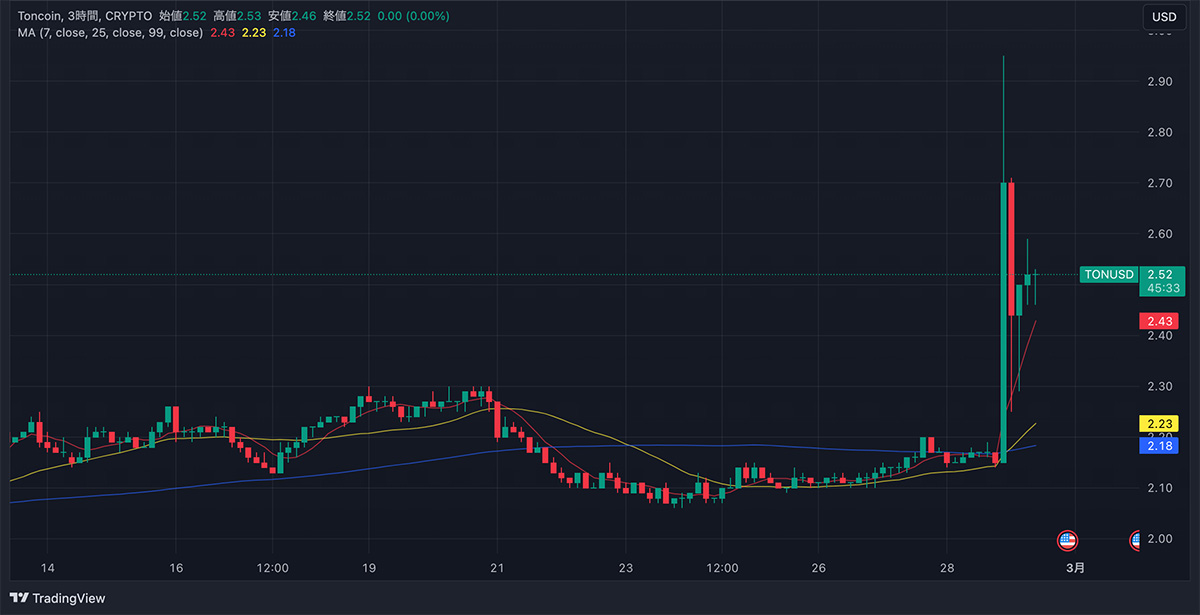
Task: Click the fully visible US flag event marker
Action: [1068, 541]
